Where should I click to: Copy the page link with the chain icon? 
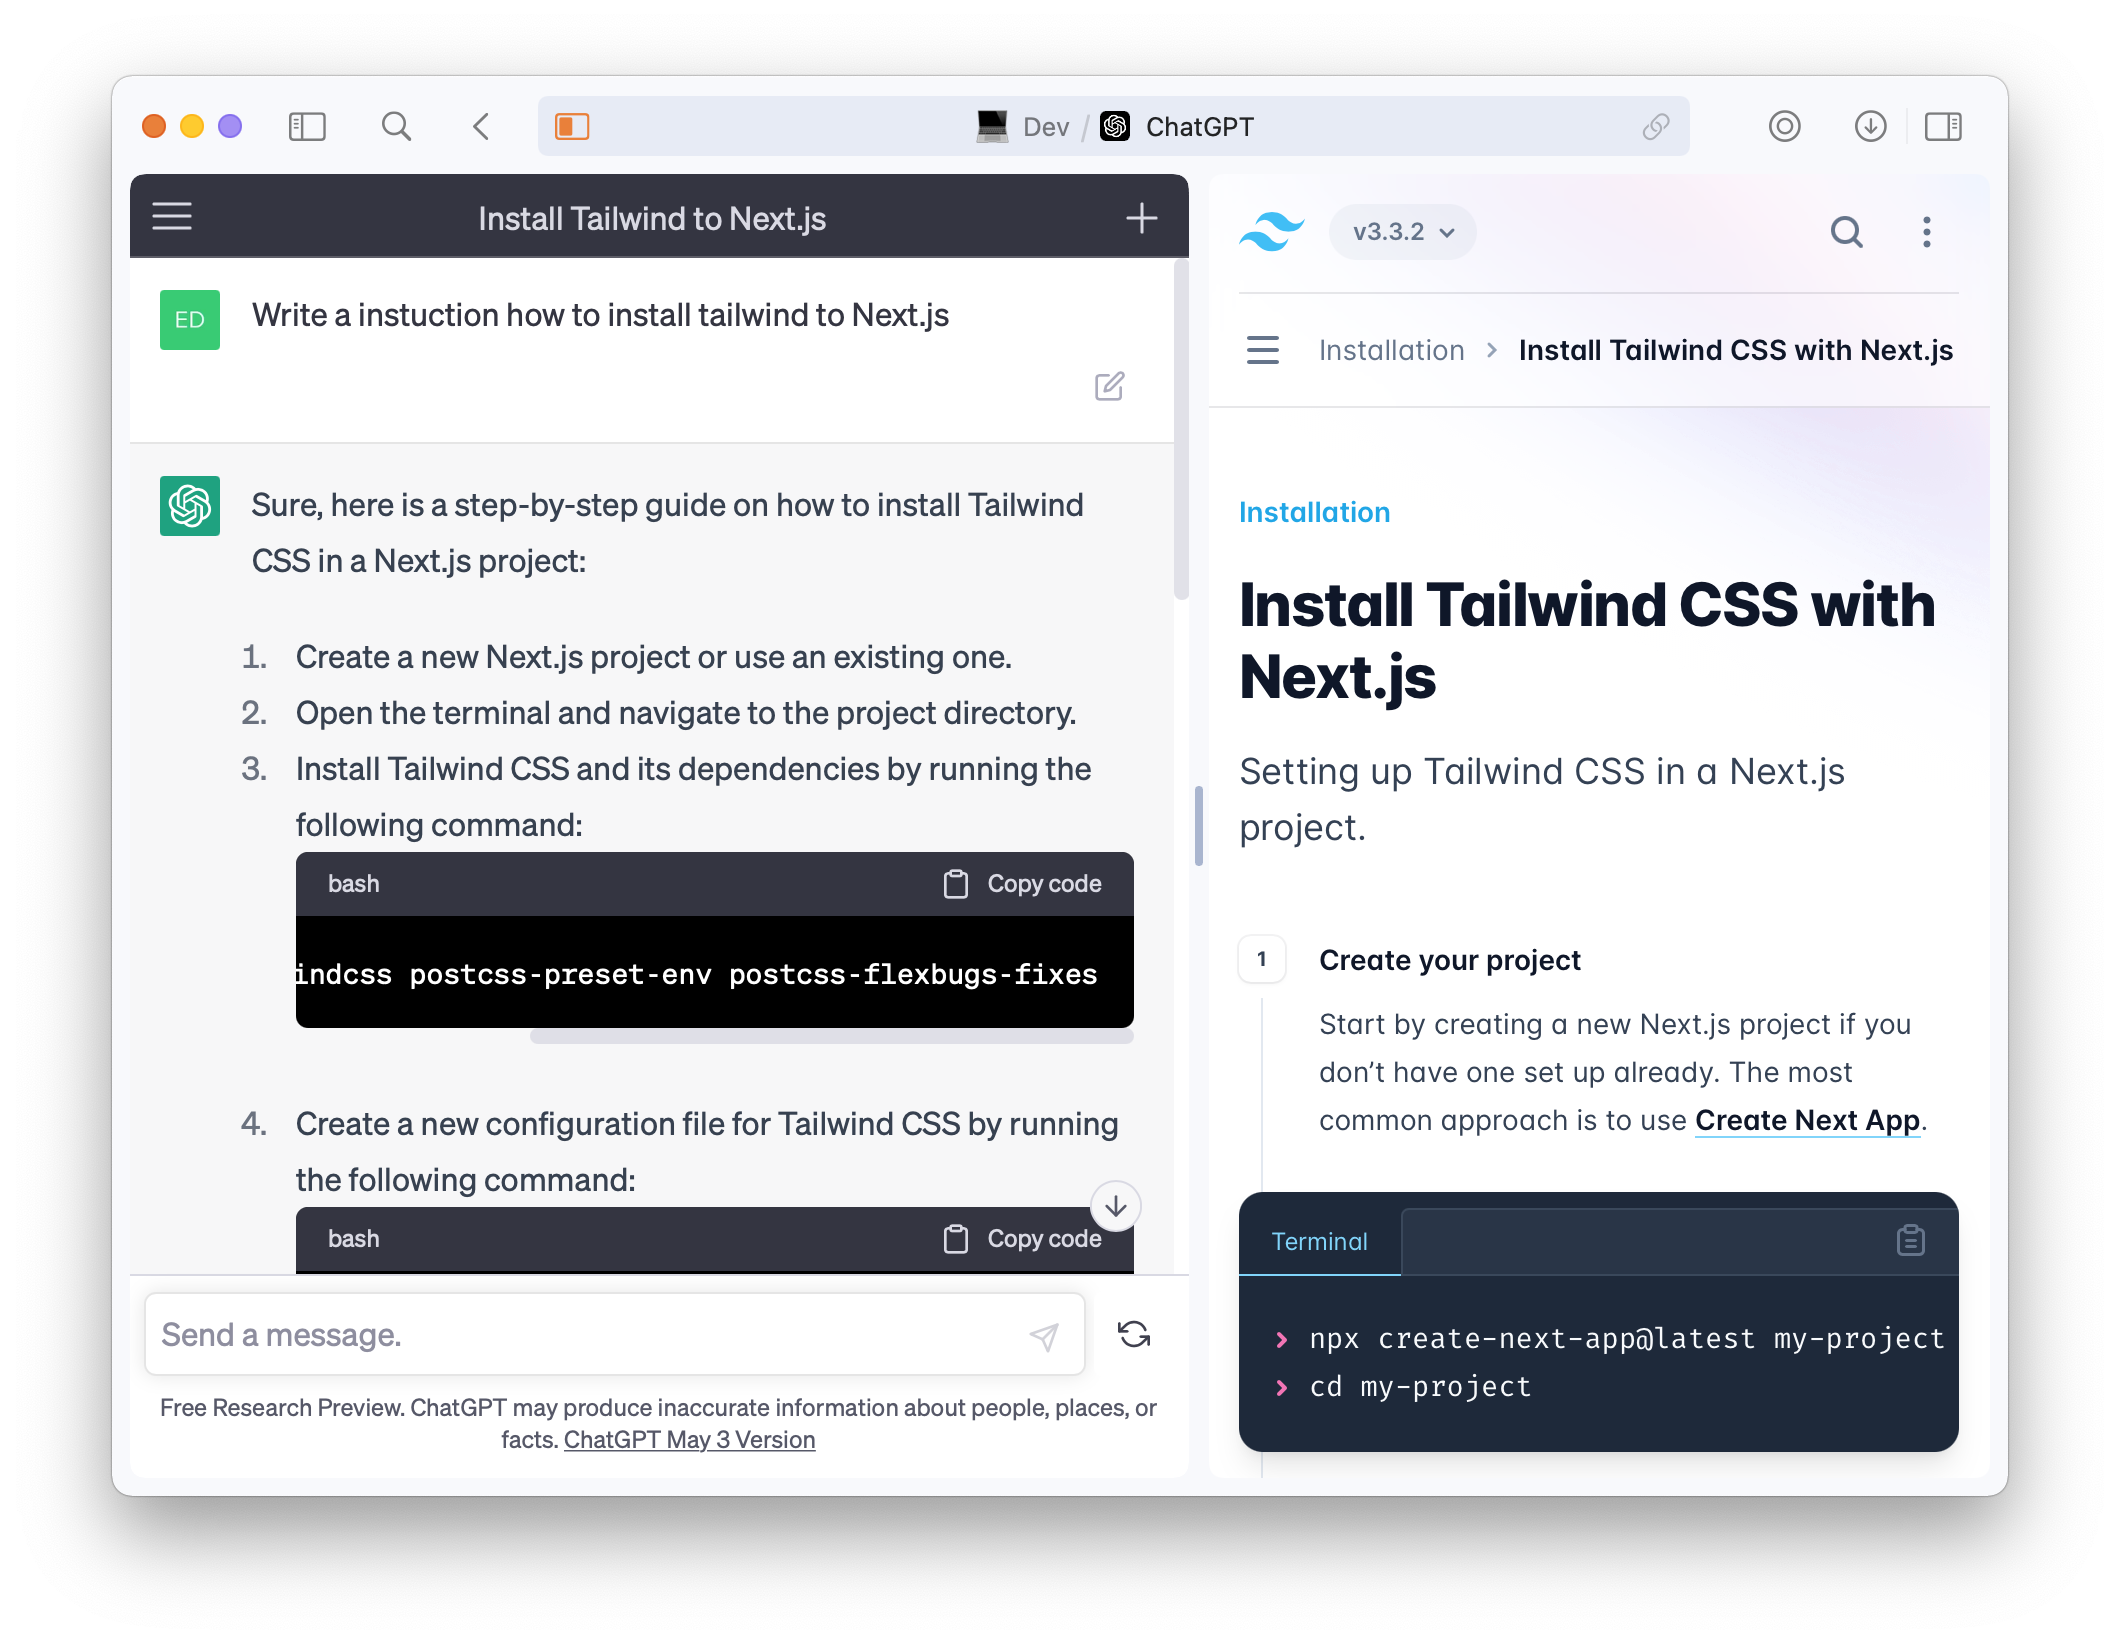click(1656, 127)
